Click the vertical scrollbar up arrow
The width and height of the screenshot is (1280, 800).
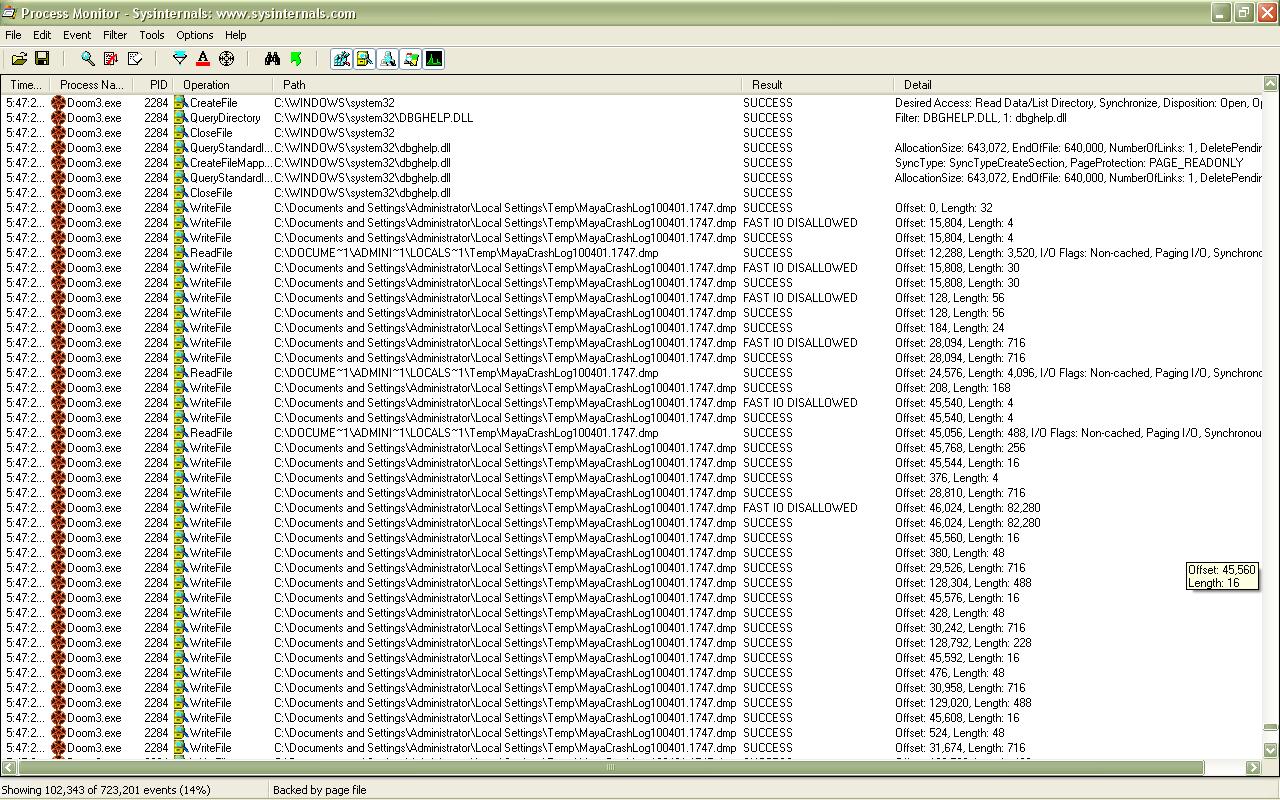(1271, 84)
